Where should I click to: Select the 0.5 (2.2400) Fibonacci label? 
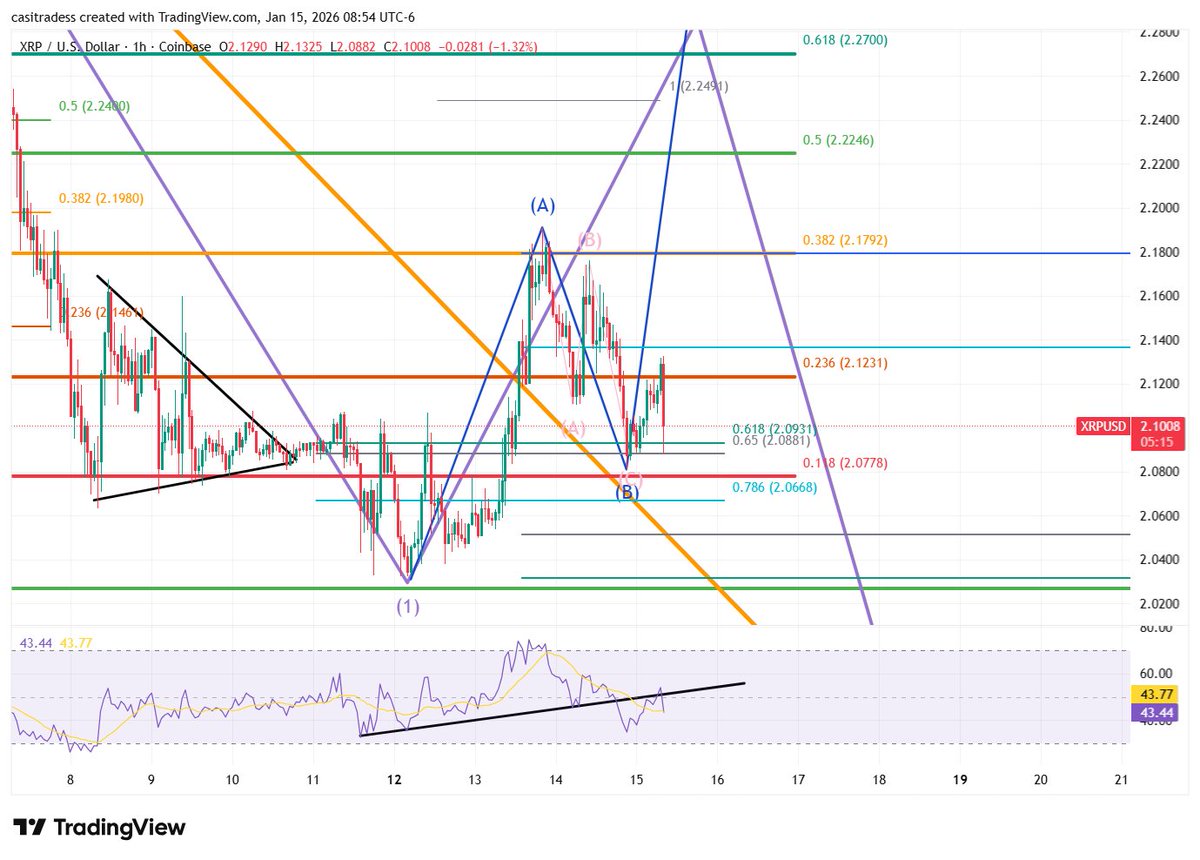(x=94, y=106)
